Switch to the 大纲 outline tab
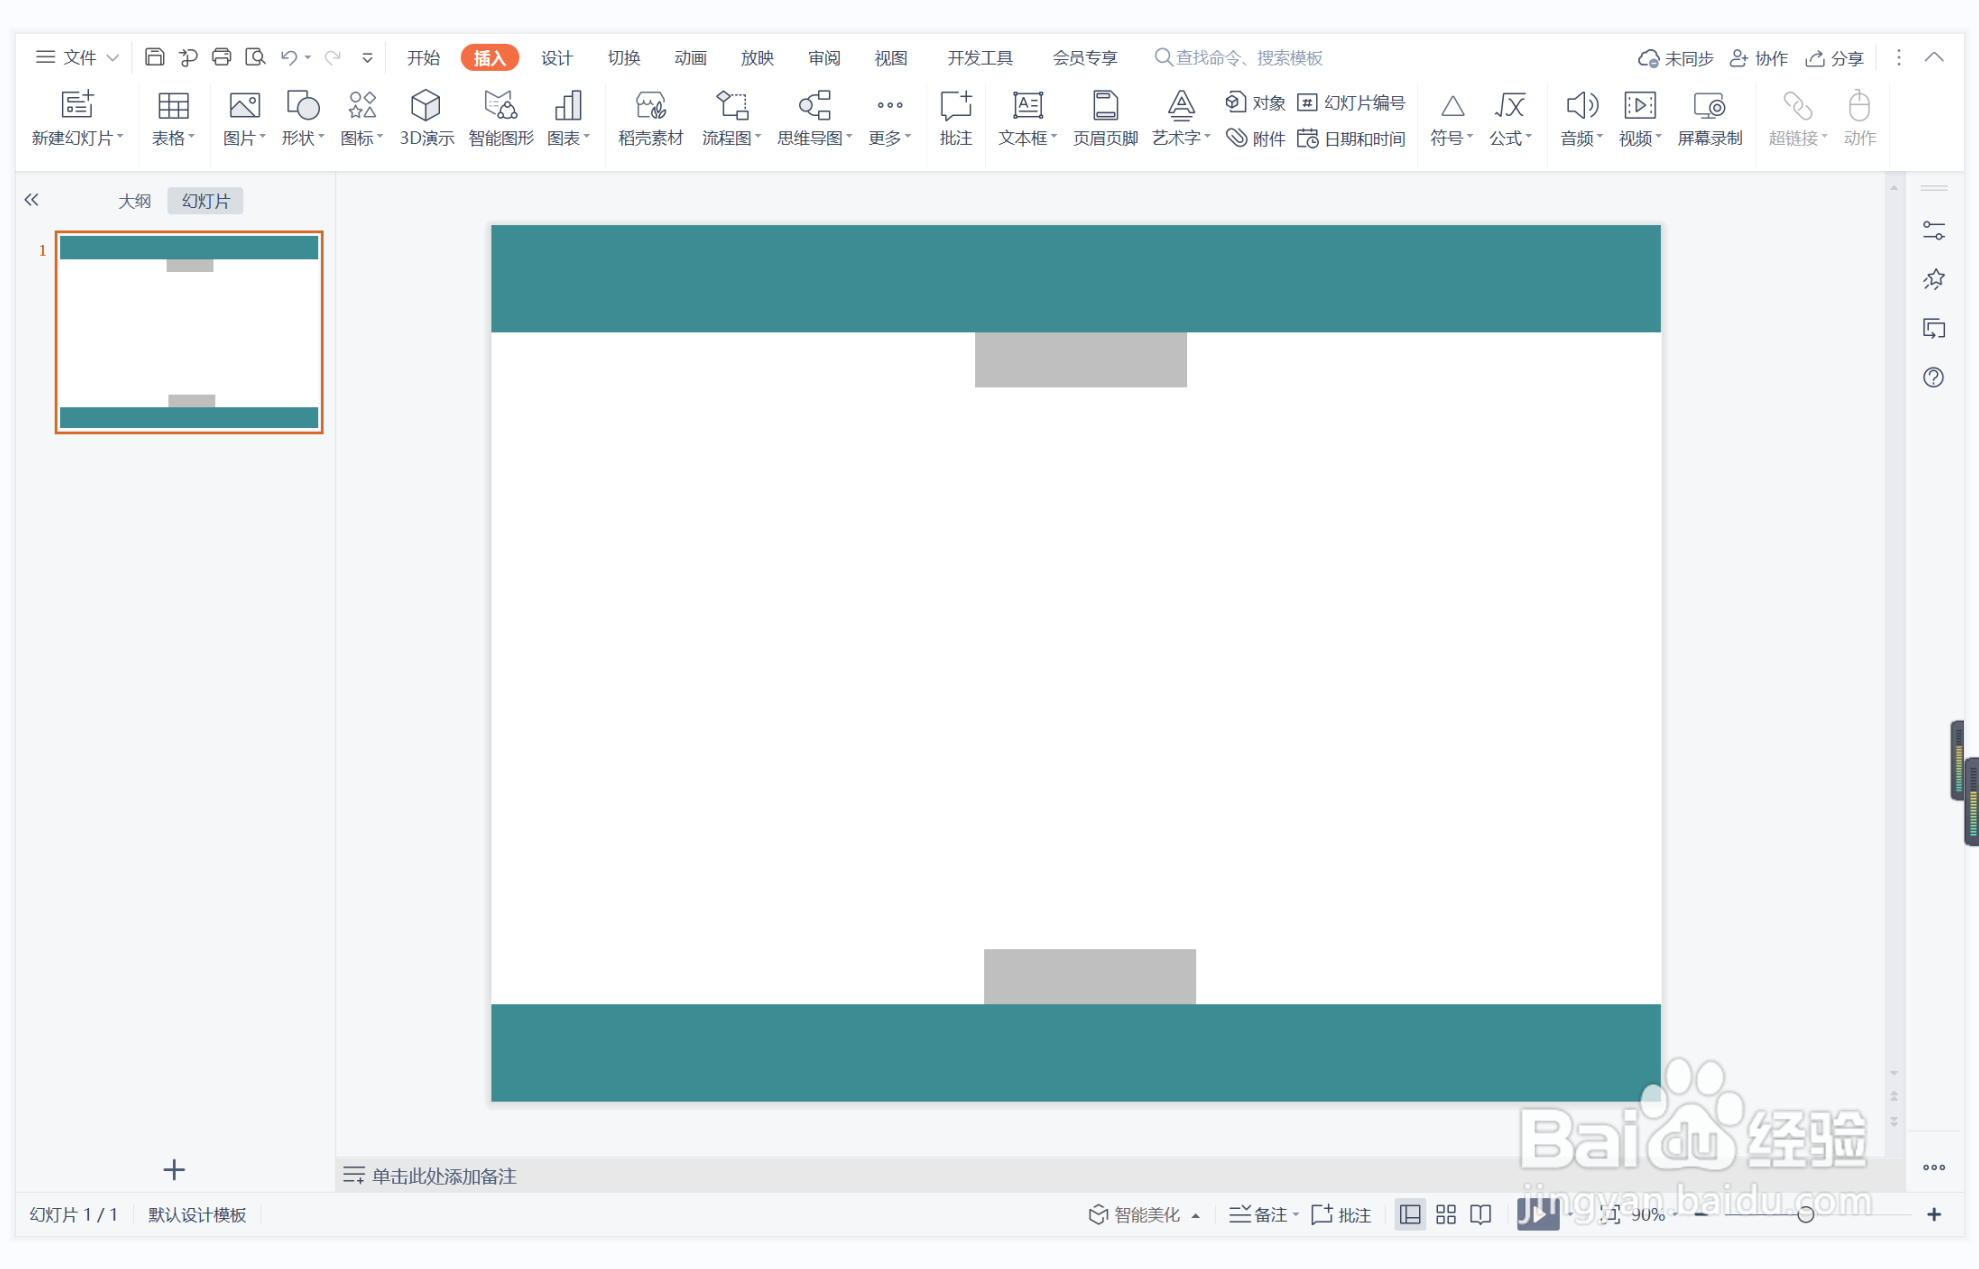This screenshot has width=1979, height=1269. coord(134,201)
